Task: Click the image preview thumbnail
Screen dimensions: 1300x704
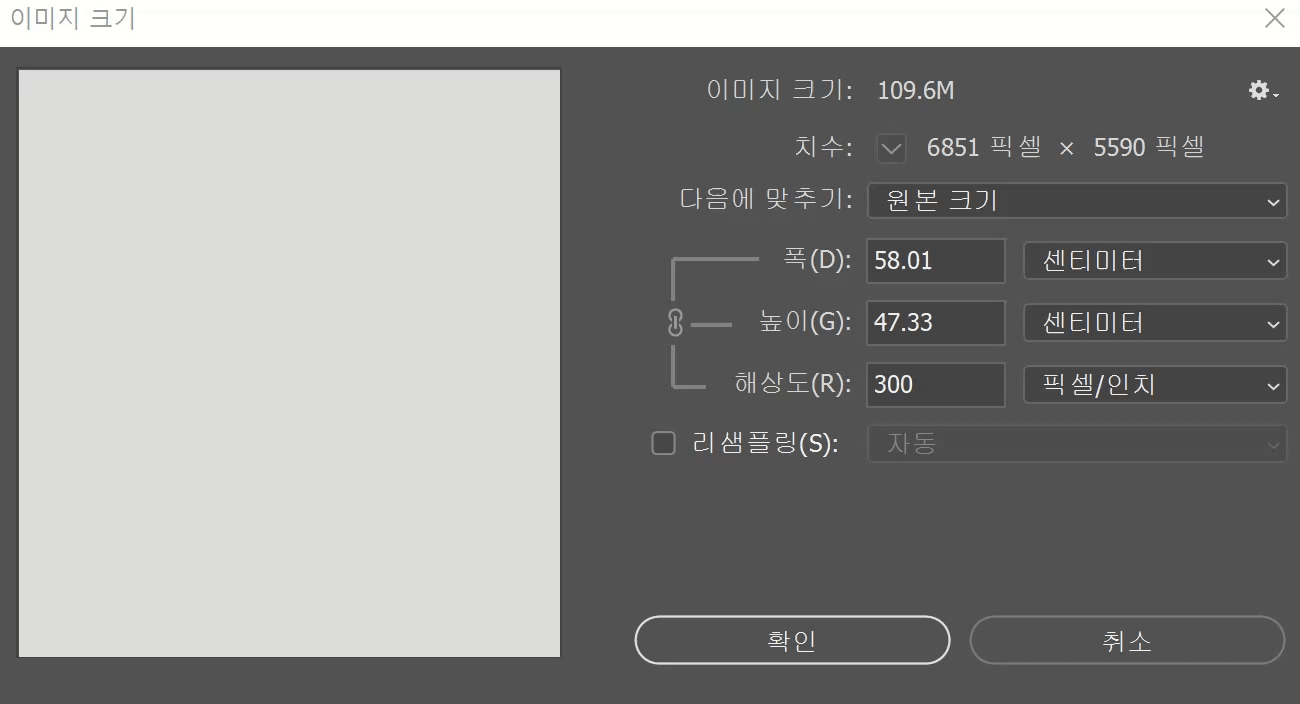Action: click(290, 363)
